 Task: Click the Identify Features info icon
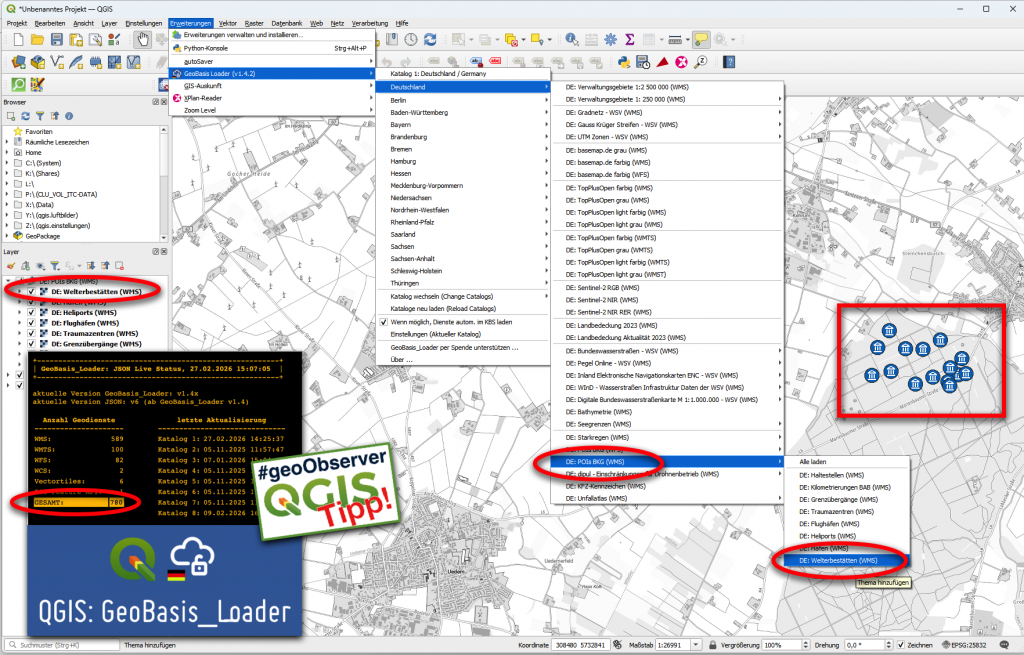coord(572,39)
